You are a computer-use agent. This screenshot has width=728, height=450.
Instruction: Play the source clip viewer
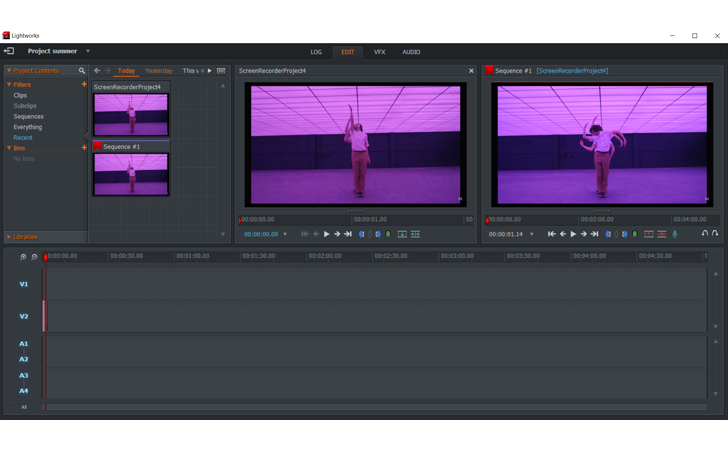[326, 234]
